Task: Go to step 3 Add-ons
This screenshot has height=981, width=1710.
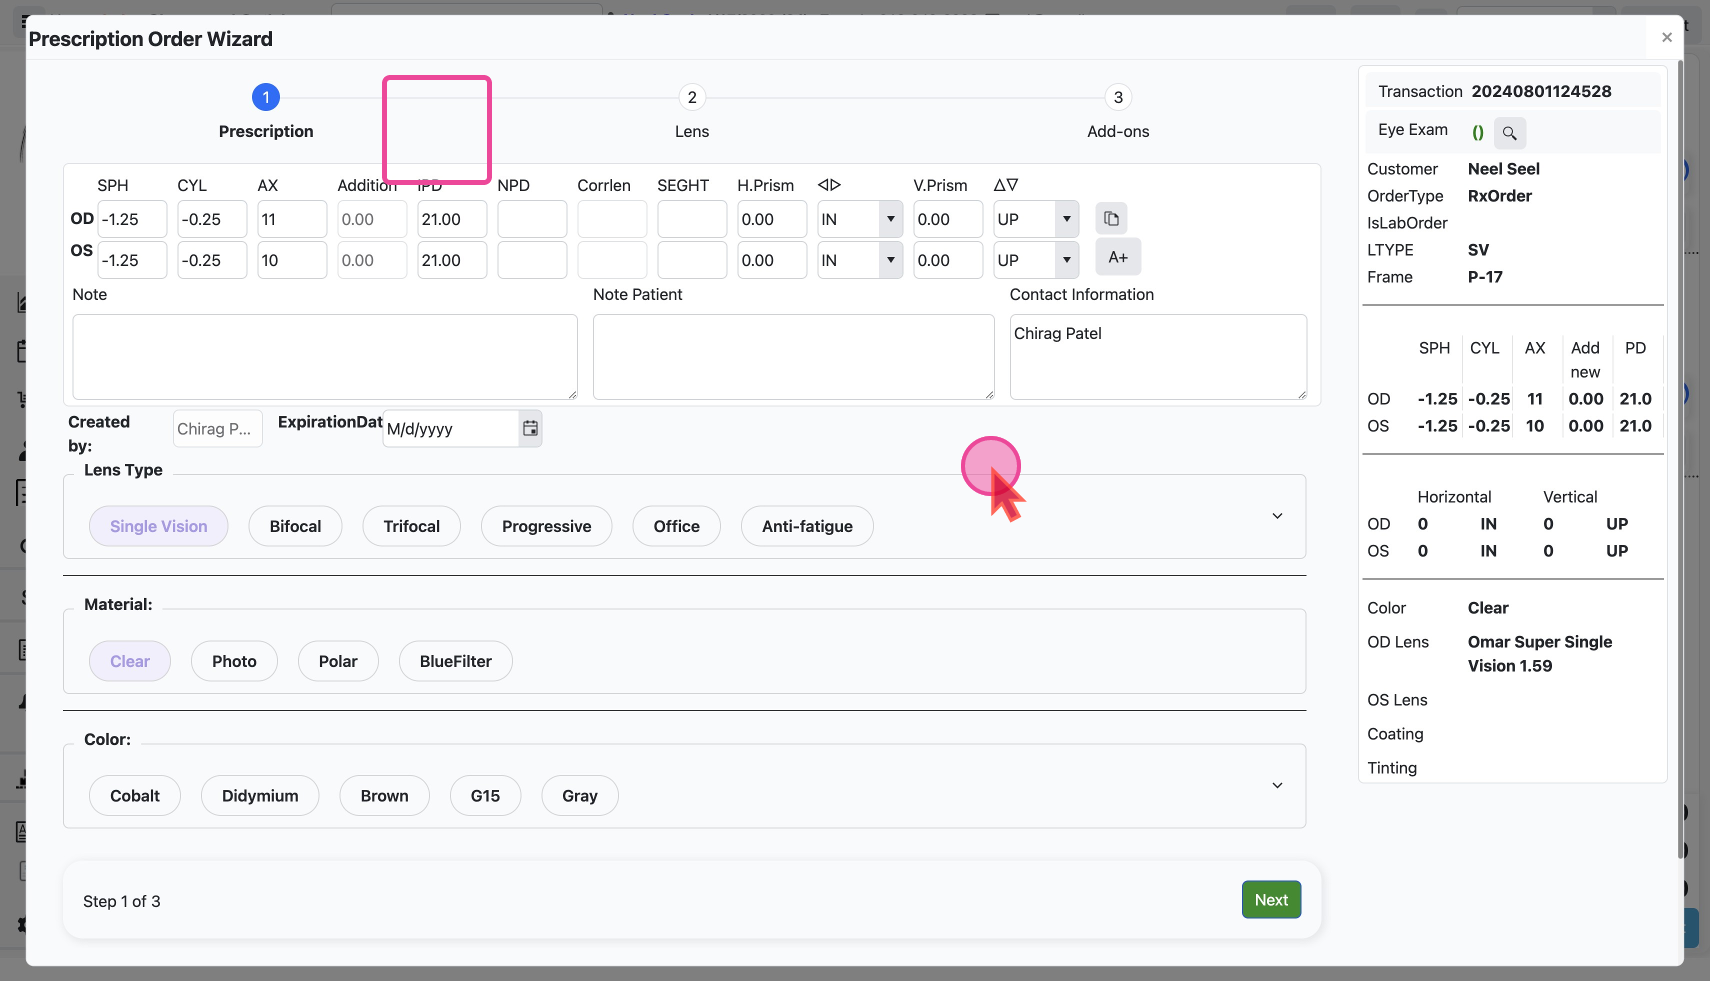Action: [1118, 98]
